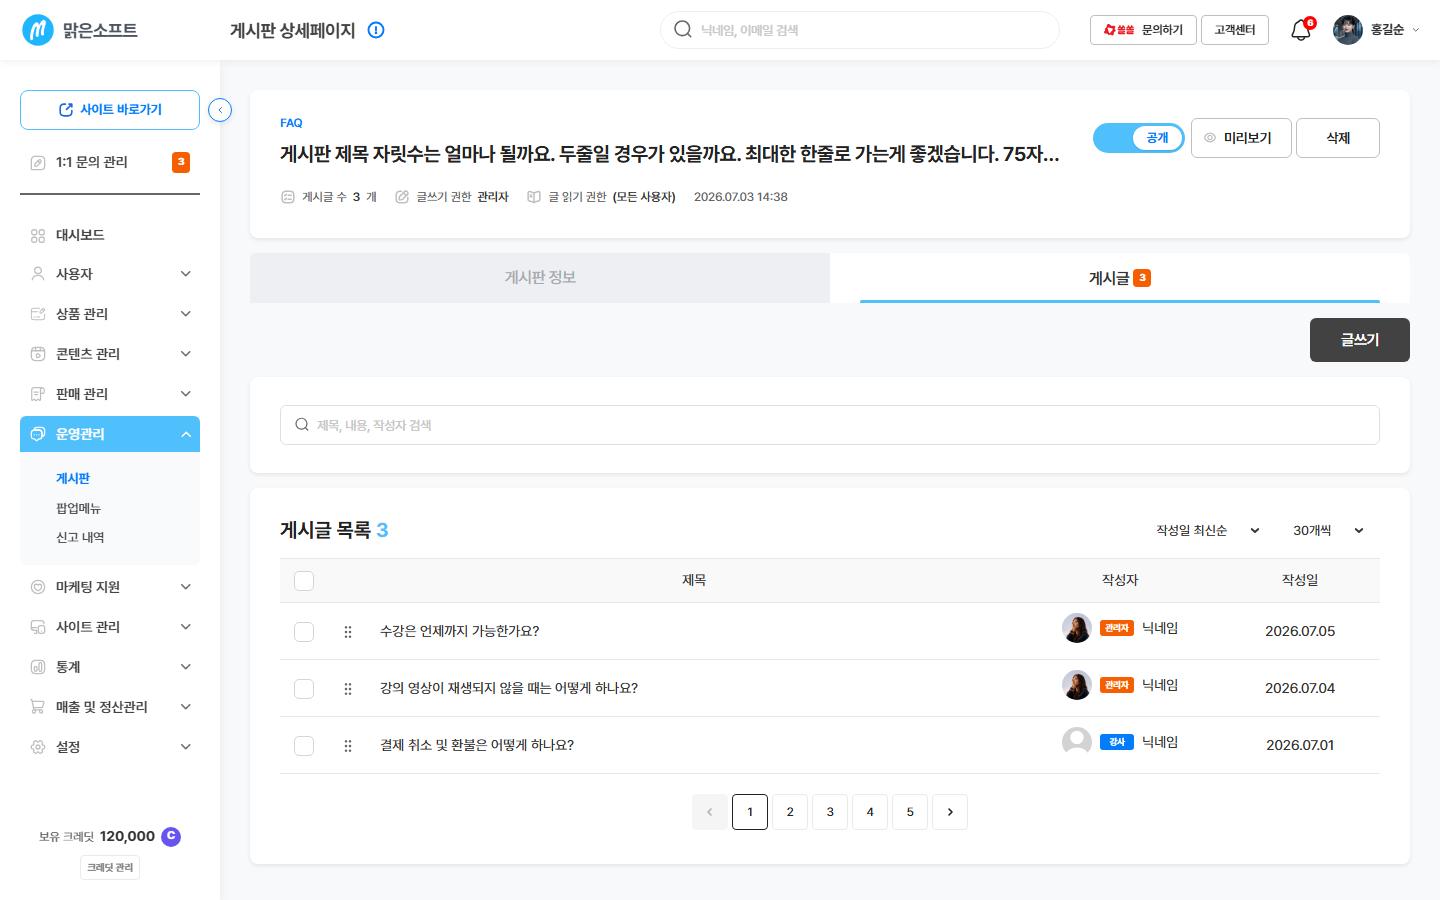Select 팝업메뉴 in the sidebar submenu
This screenshot has width=1440, height=900.
pyautogui.click(x=78, y=509)
